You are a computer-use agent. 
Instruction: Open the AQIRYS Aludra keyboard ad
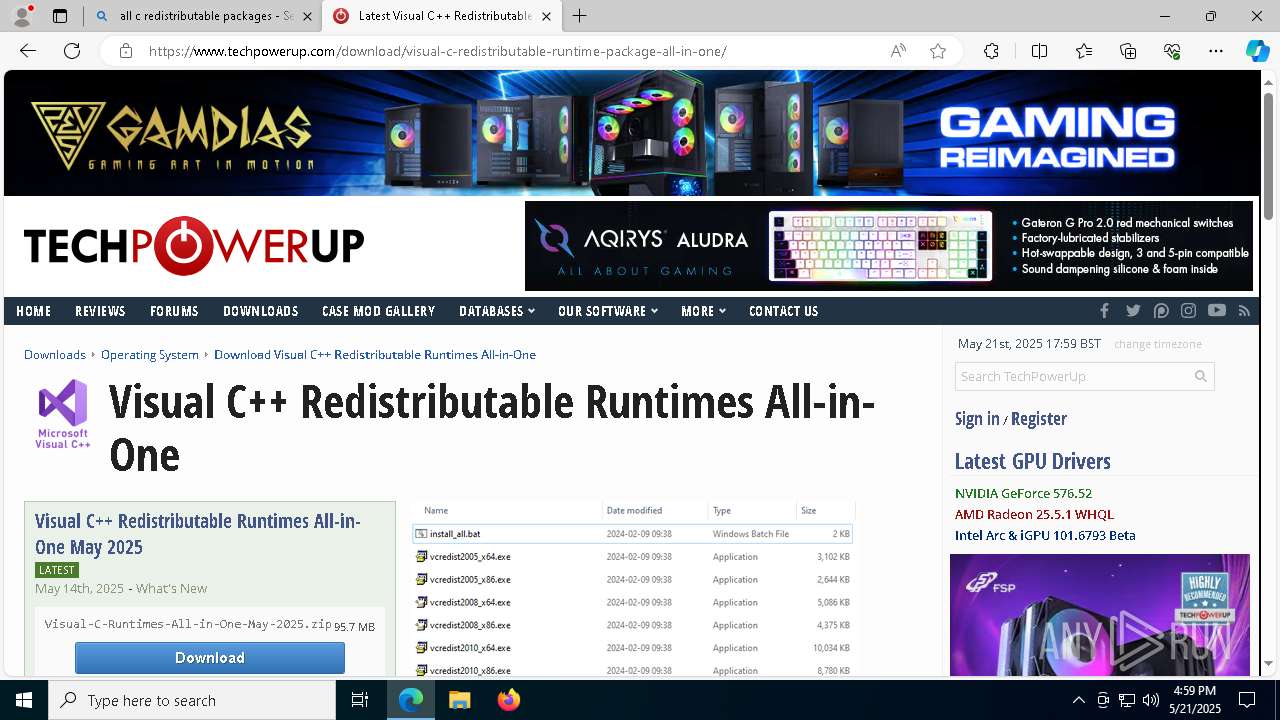pyautogui.click(x=889, y=246)
